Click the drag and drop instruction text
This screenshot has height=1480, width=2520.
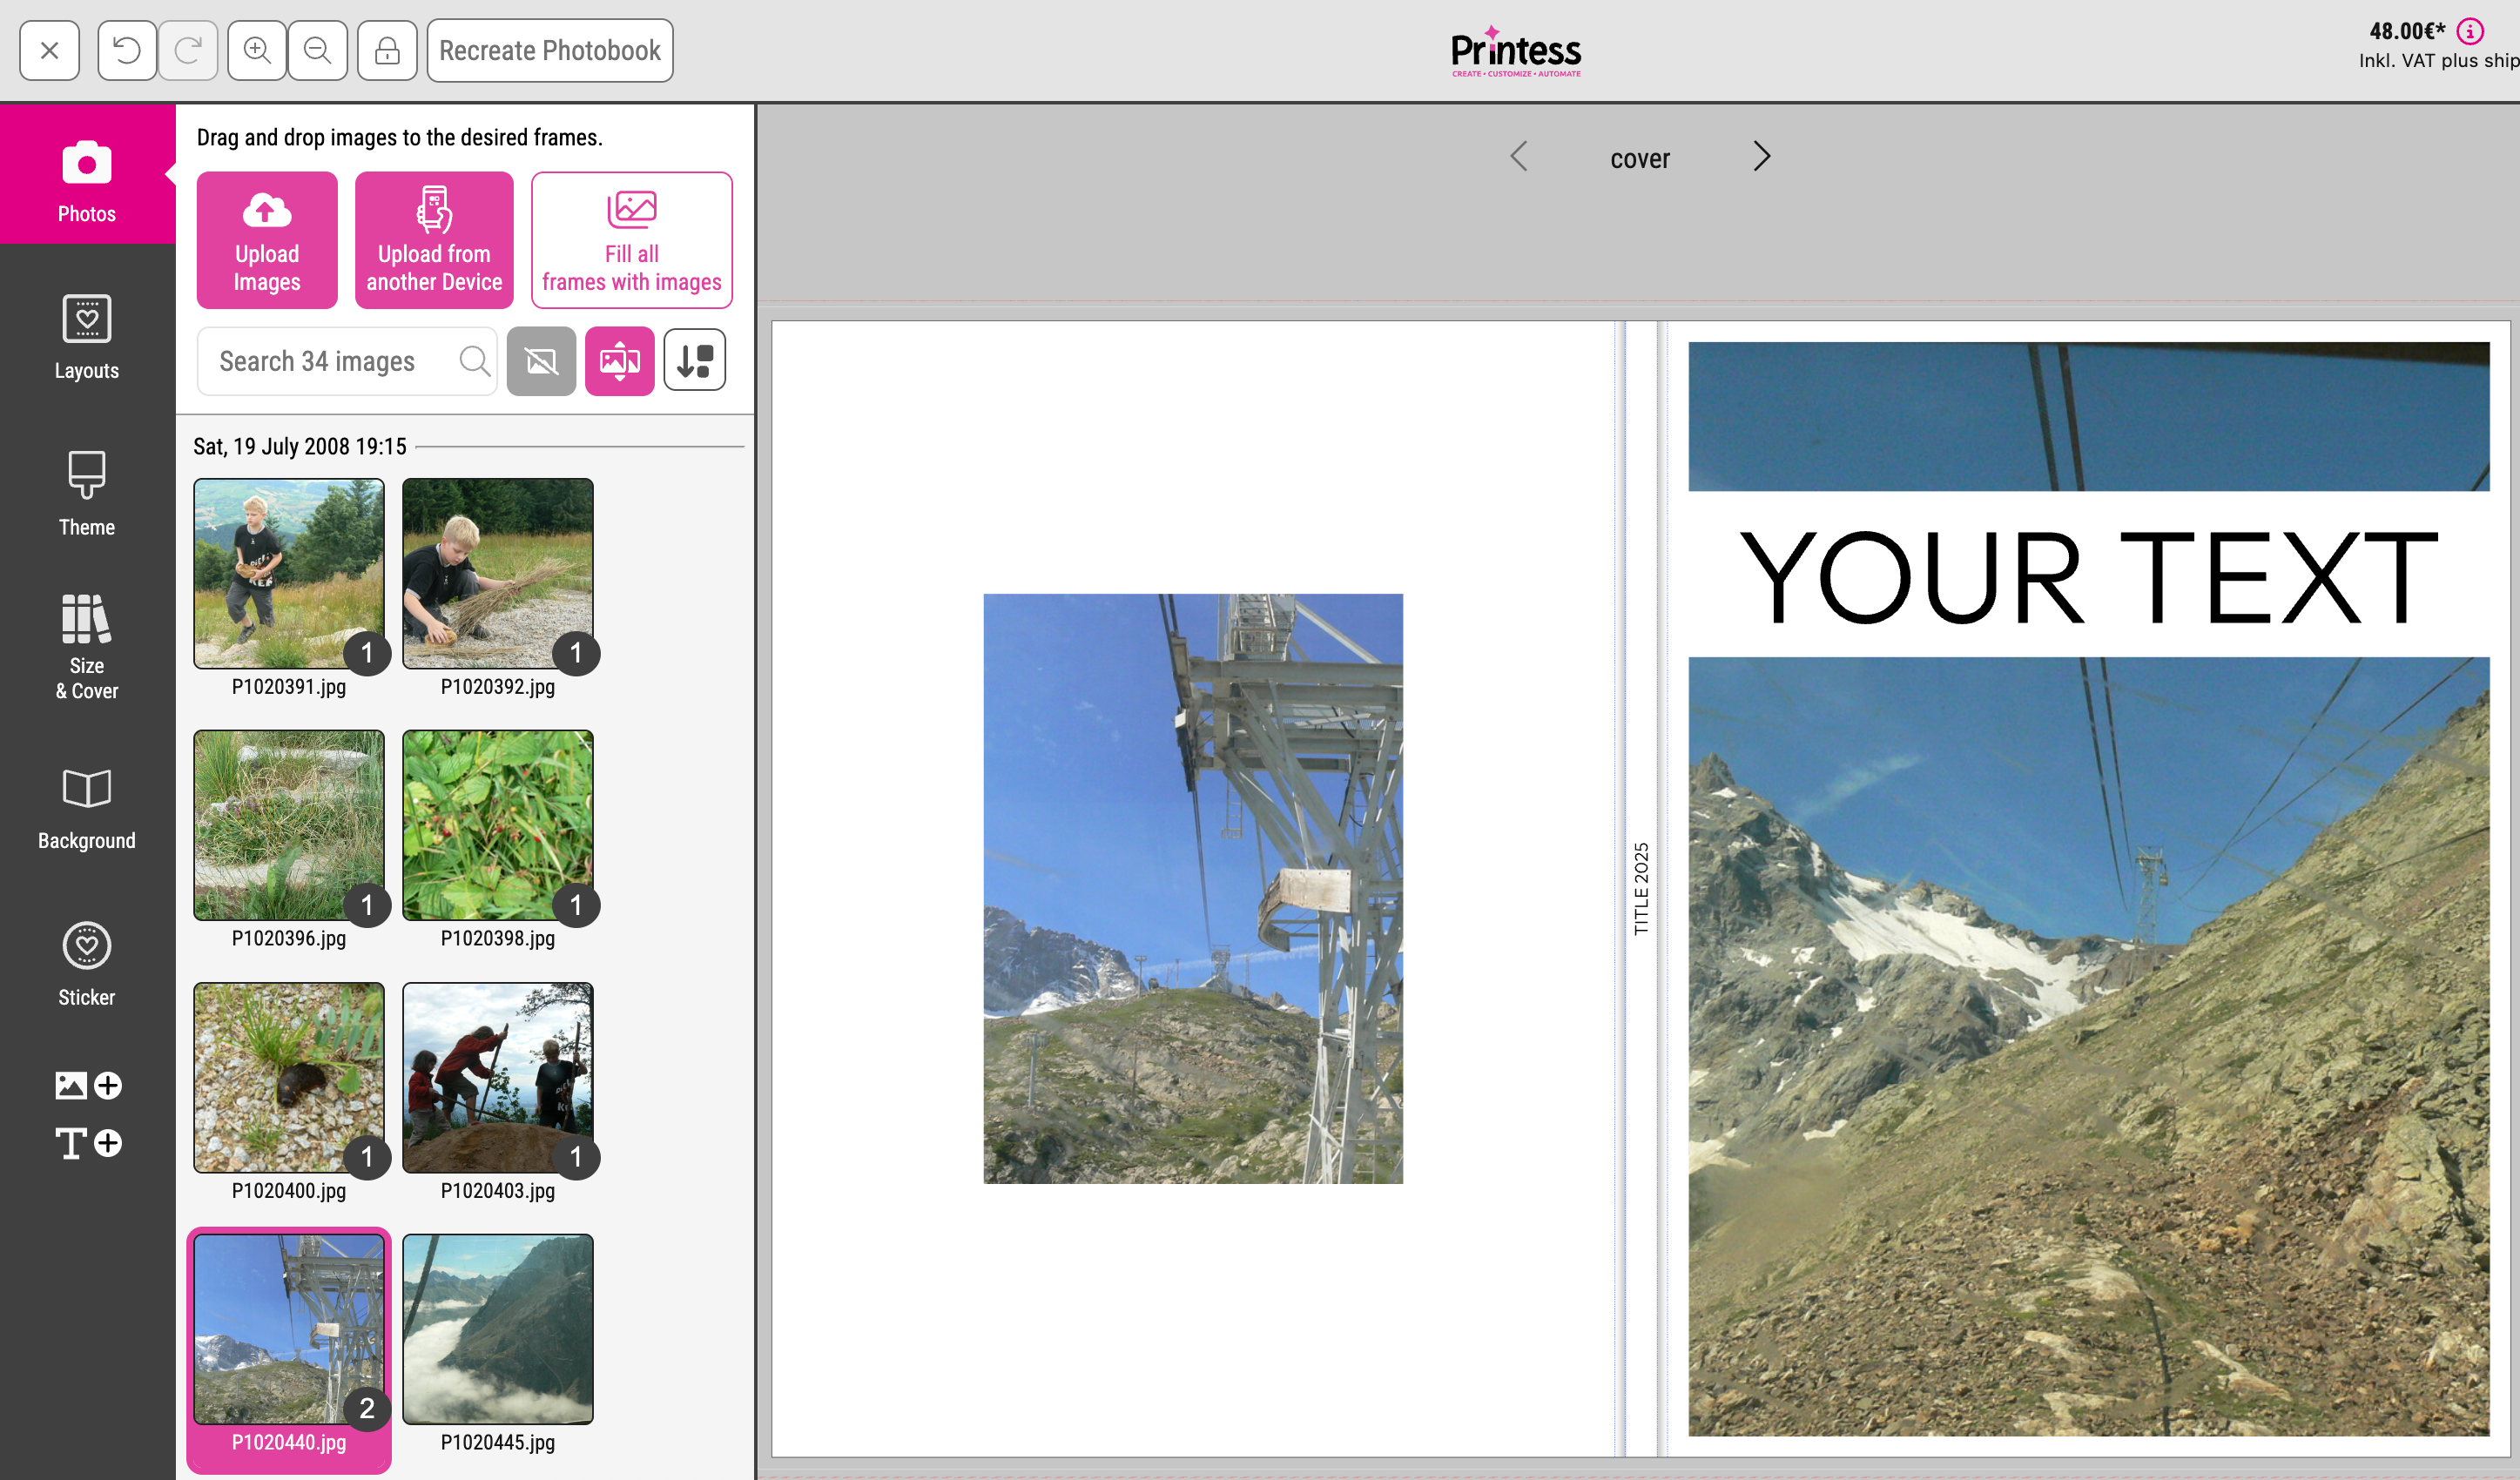tap(399, 137)
